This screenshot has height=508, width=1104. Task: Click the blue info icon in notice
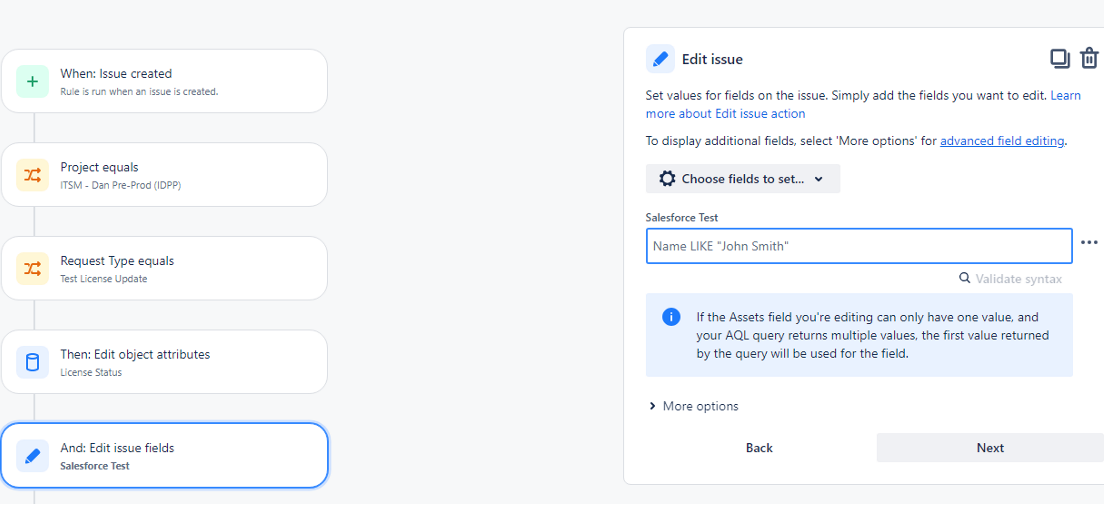pos(672,317)
